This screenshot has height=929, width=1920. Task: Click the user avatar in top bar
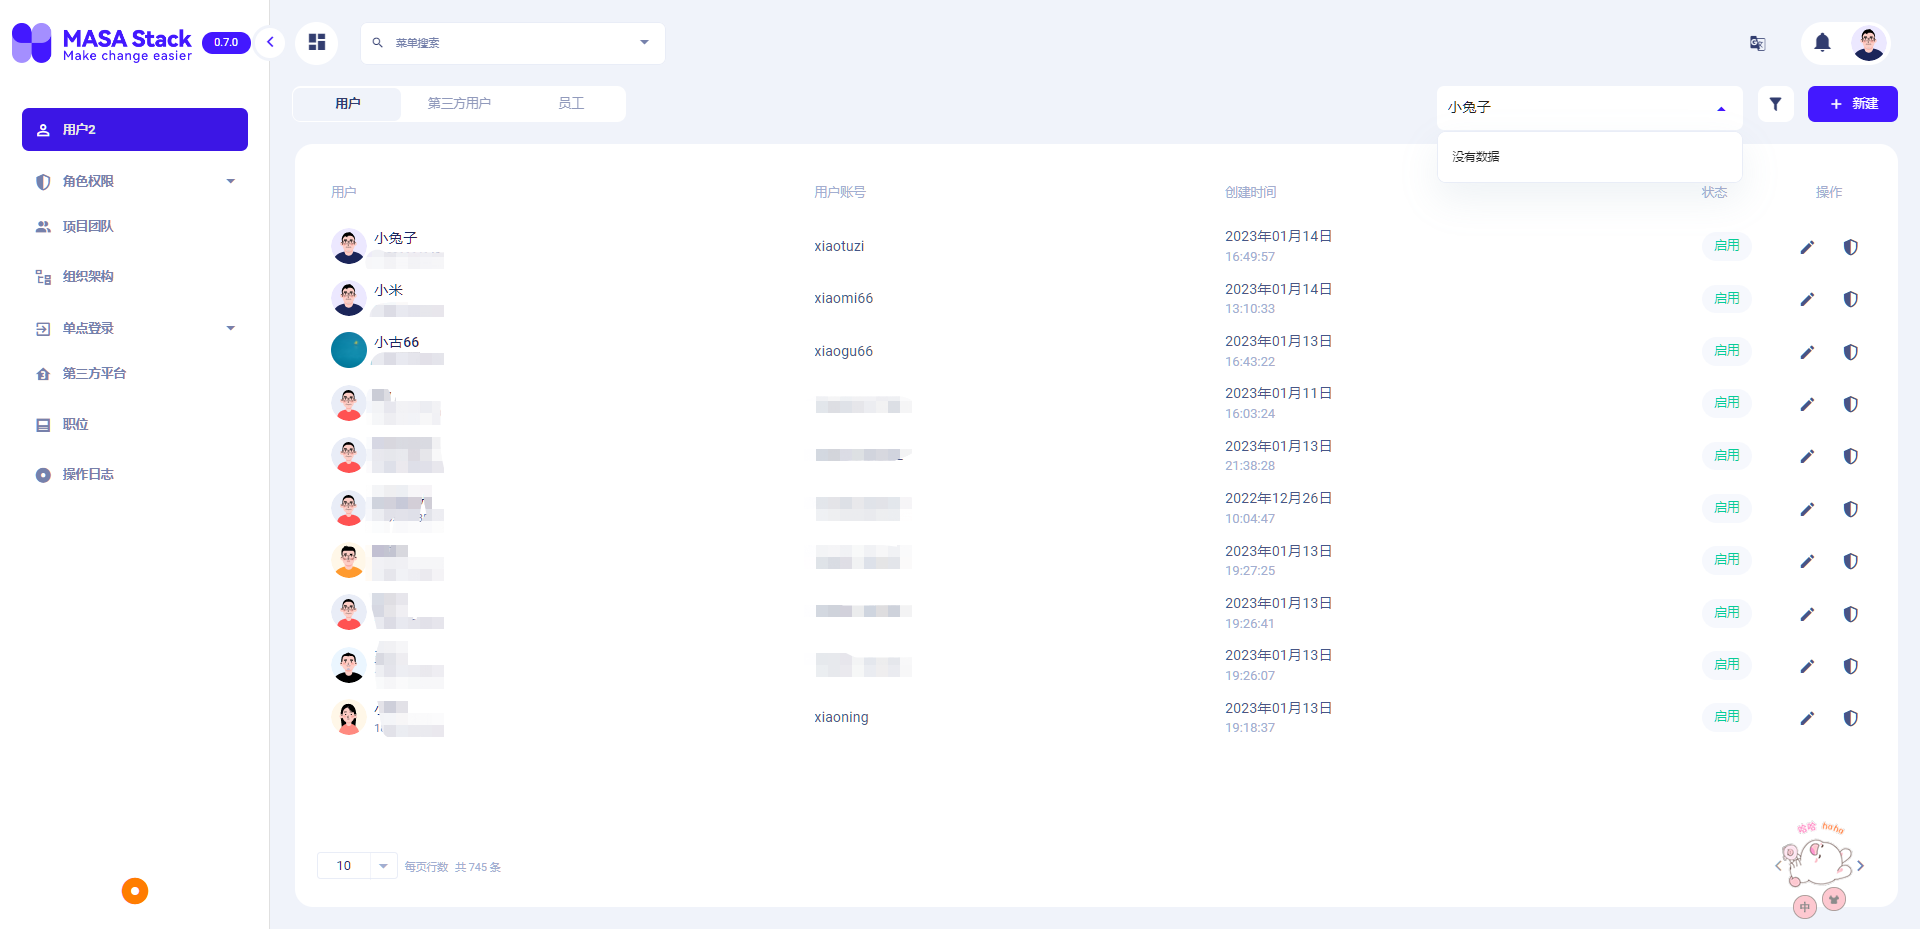[x=1870, y=43]
